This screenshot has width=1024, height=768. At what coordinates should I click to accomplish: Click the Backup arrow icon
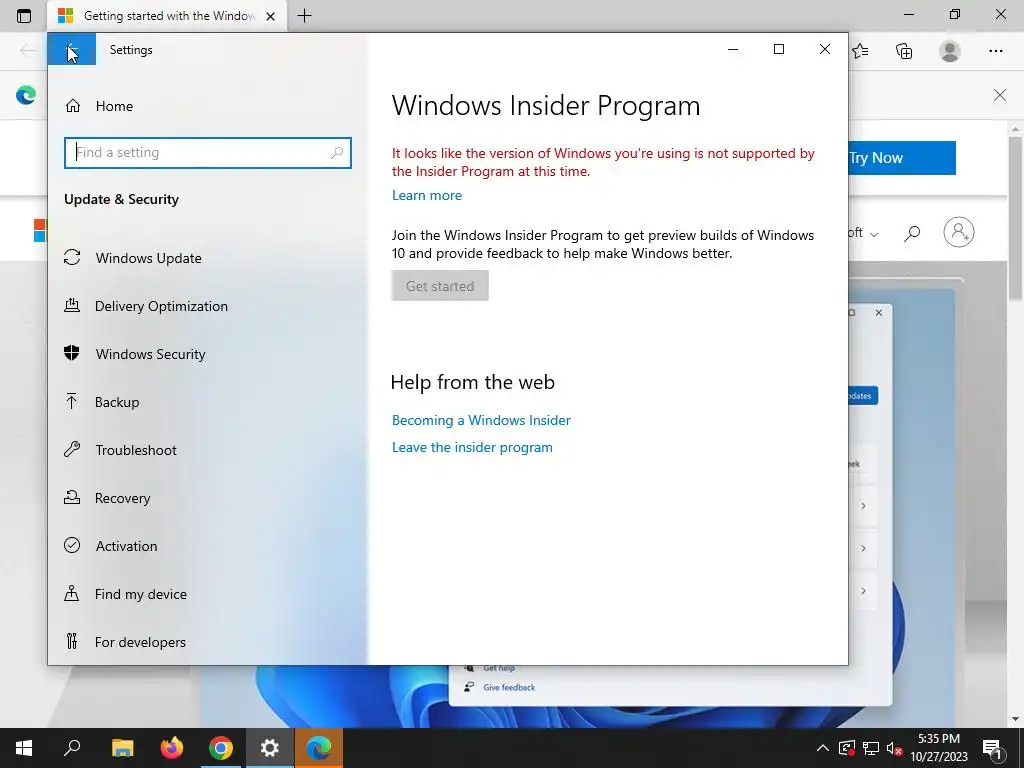[72, 401]
